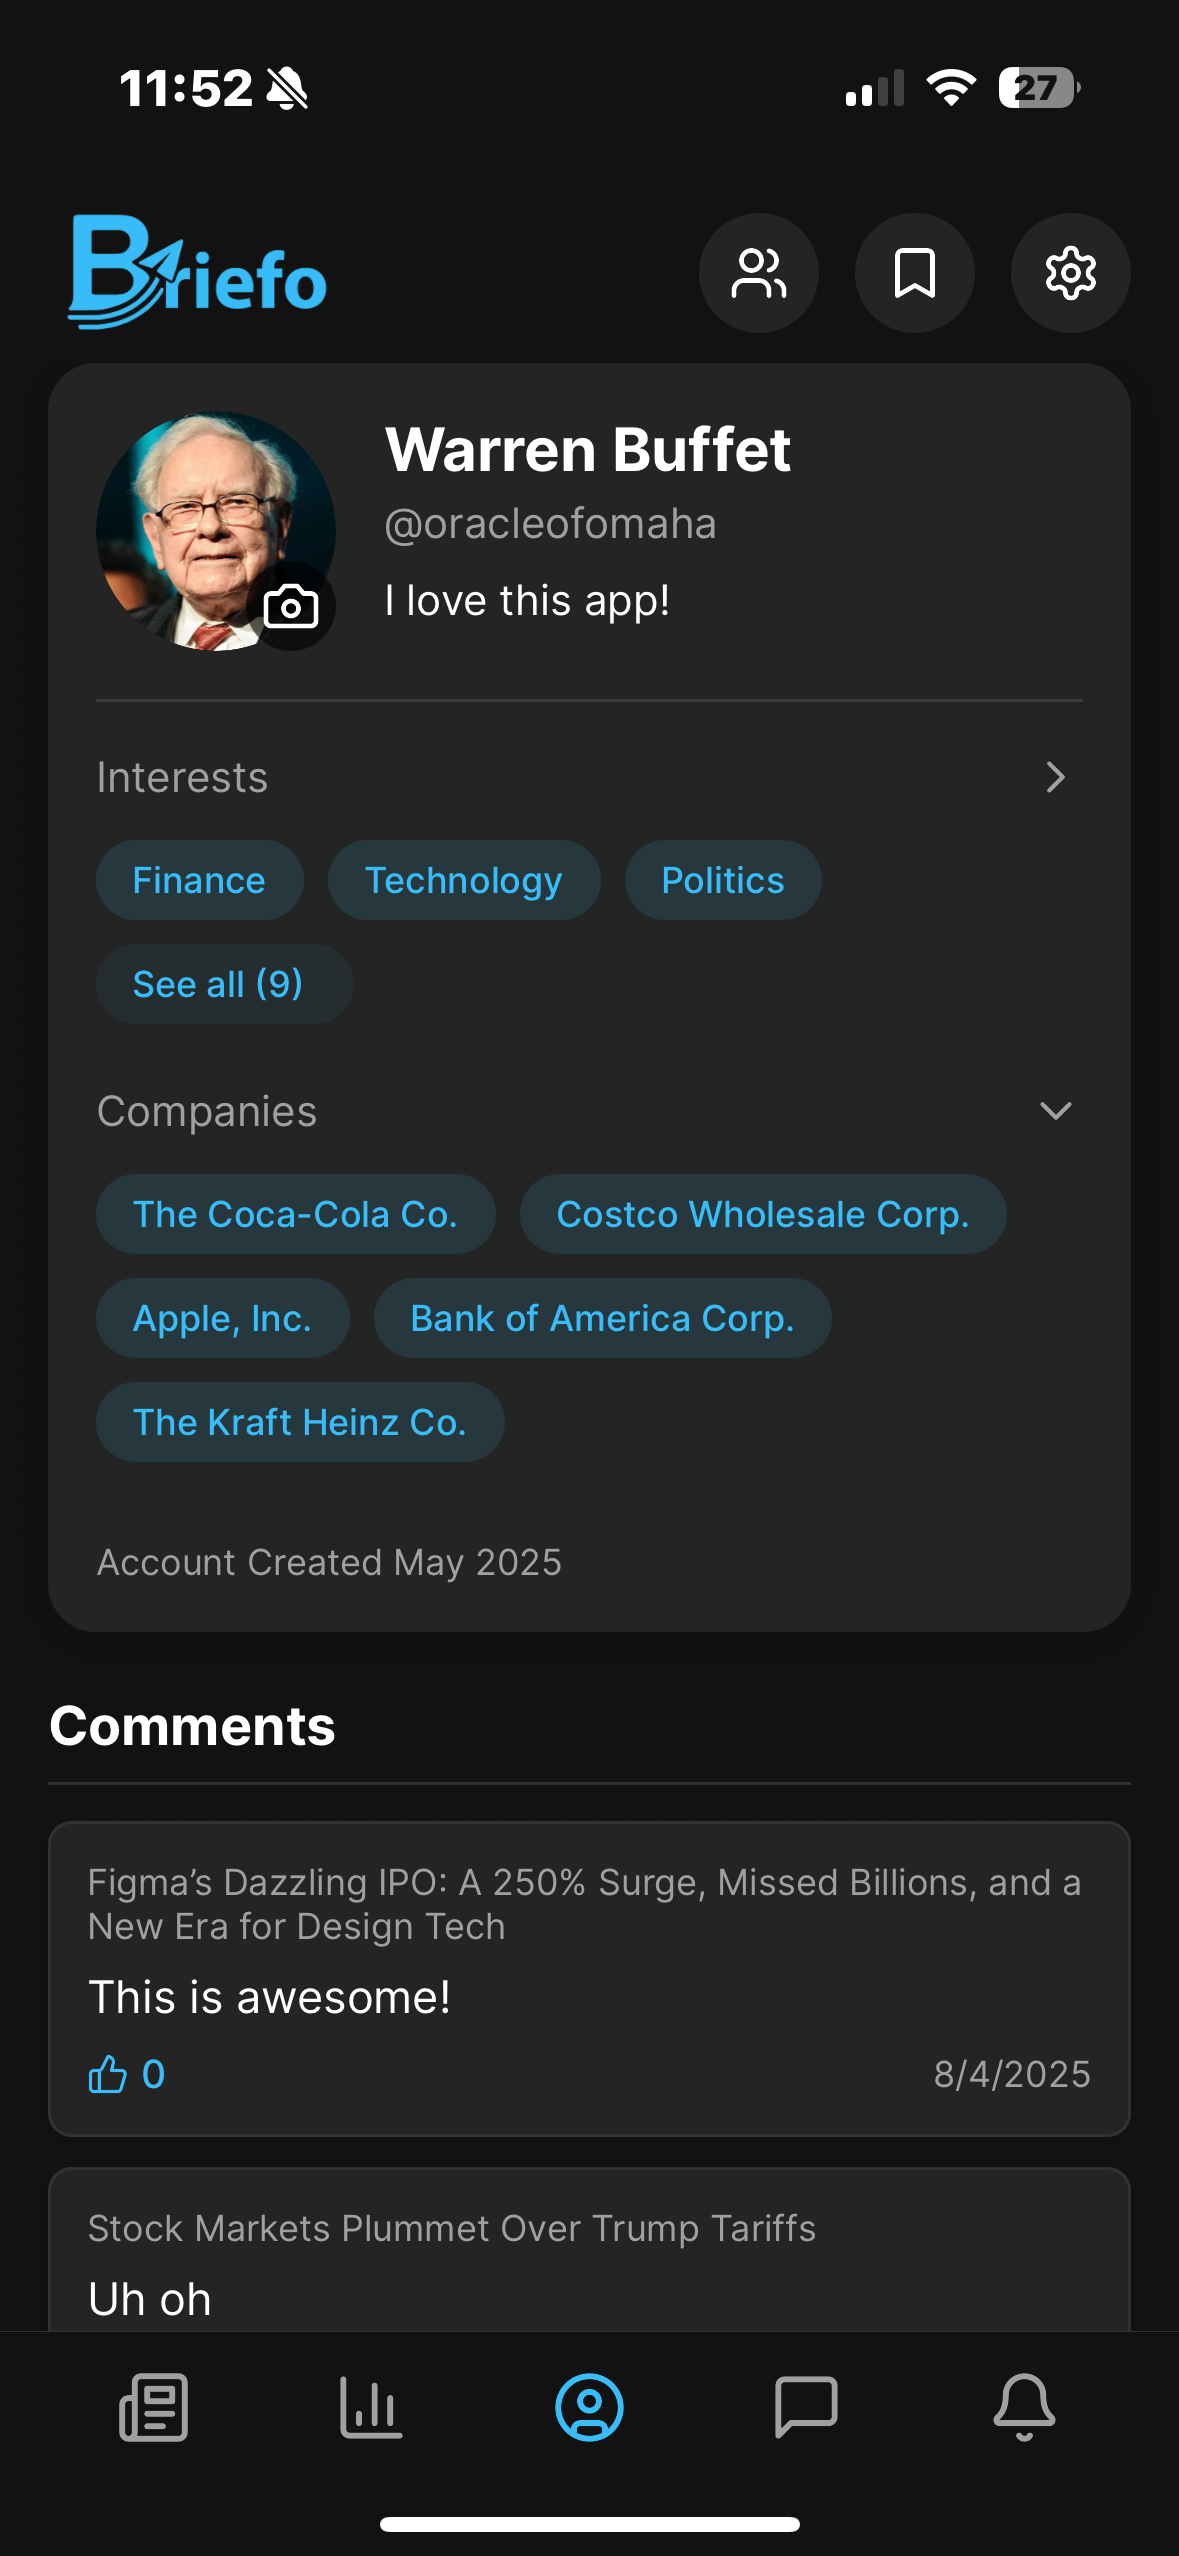Expand the Interests section arrow
Screen dimensions: 1179x2556
pyautogui.click(x=1055, y=777)
